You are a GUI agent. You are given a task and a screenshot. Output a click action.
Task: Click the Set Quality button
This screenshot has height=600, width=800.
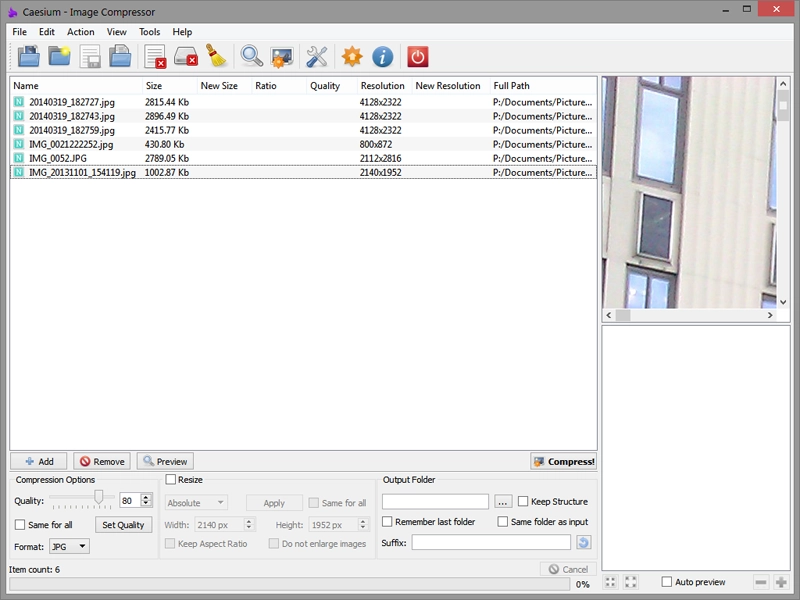click(123, 524)
